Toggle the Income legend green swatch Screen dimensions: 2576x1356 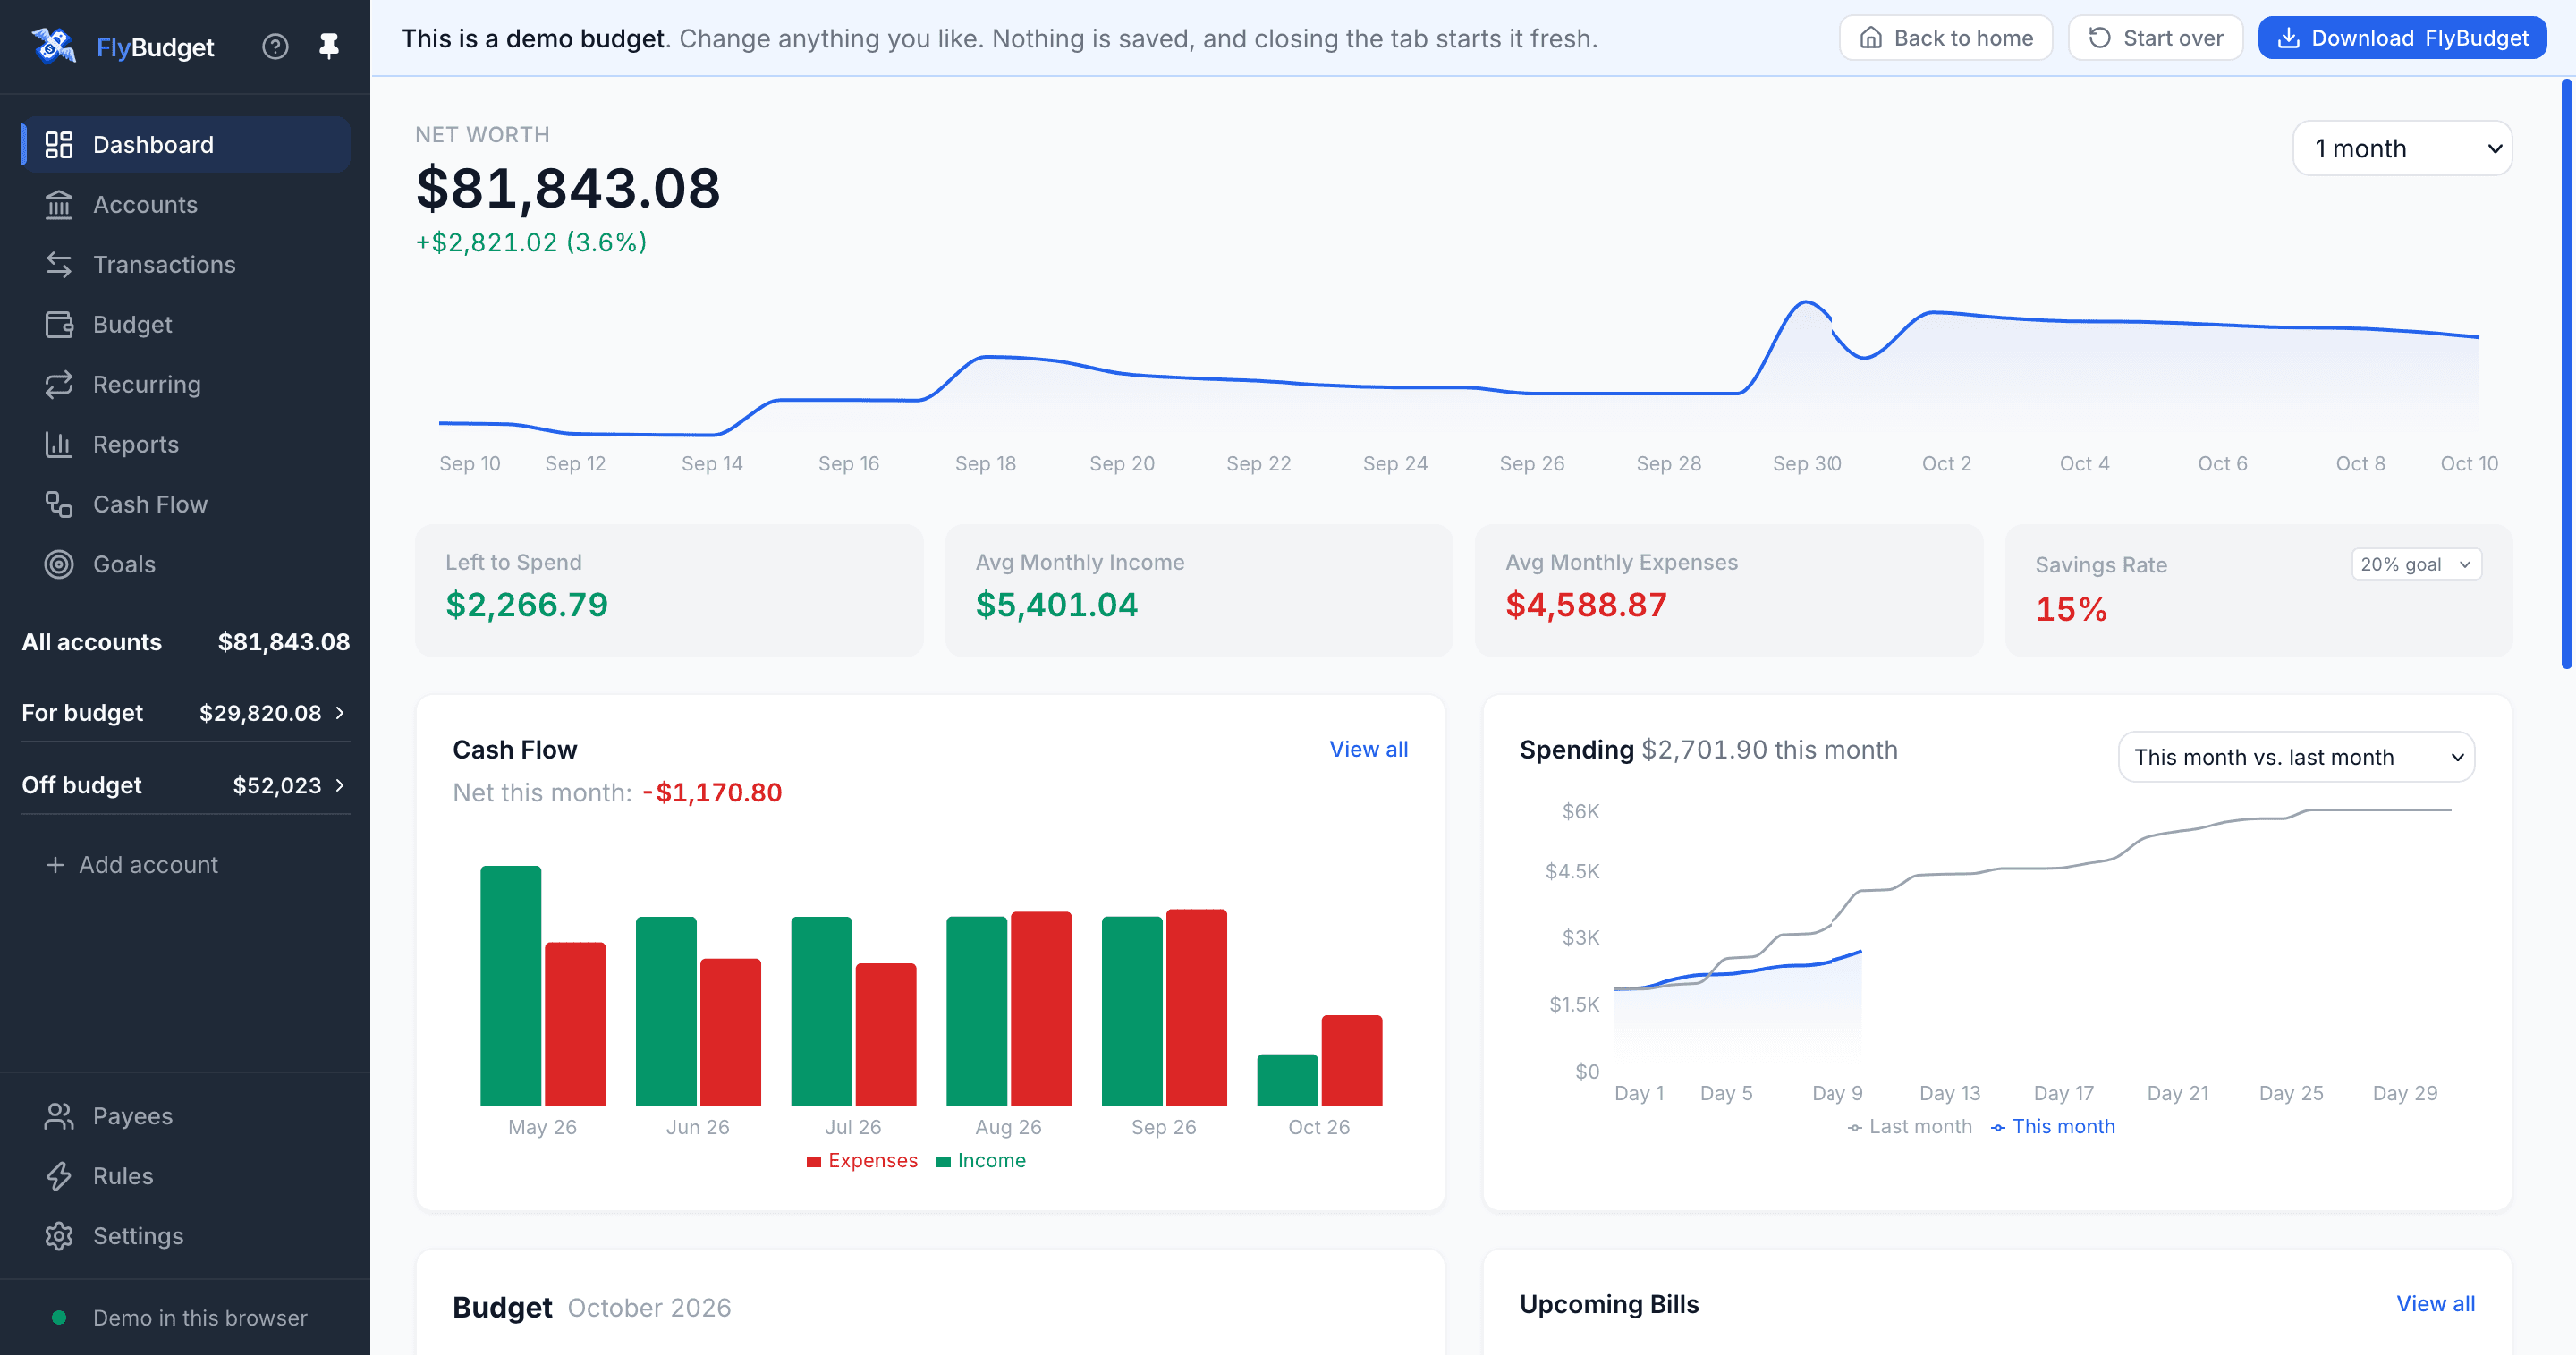coord(943,1161)
